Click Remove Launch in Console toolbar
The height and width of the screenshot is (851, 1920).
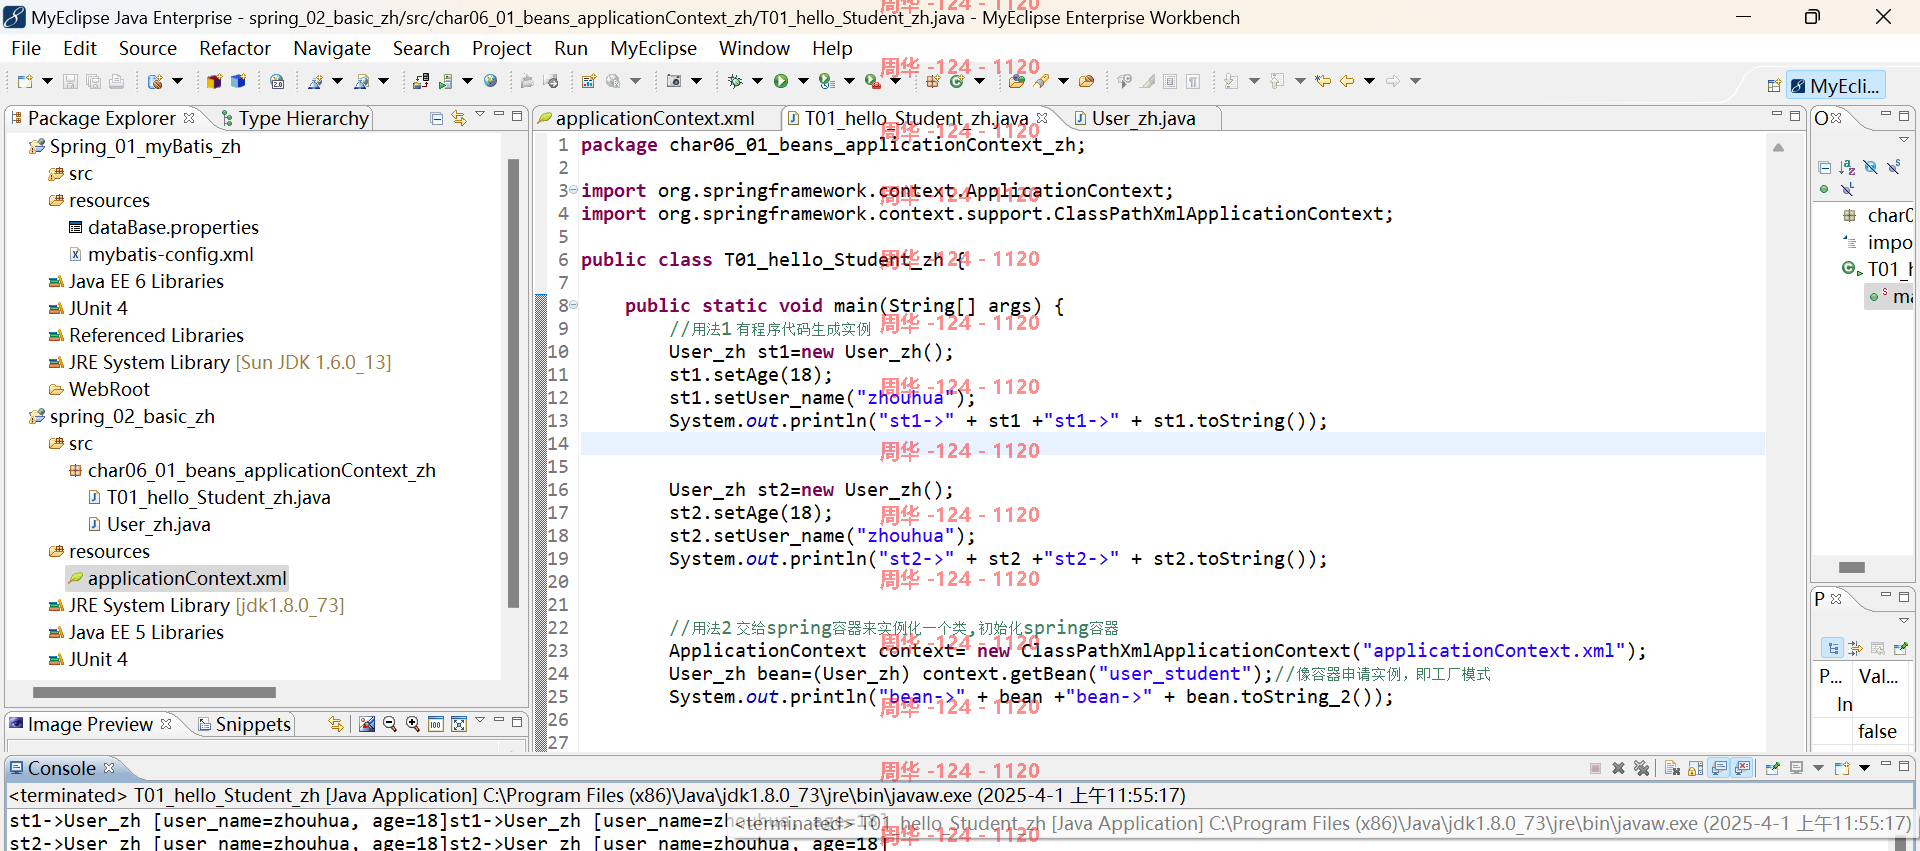coord(1618,768)
